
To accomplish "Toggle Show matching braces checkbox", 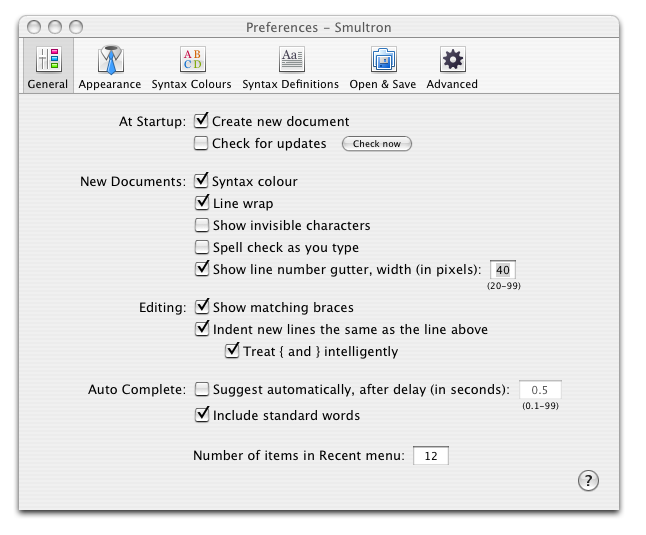I will [x=202, y=307].
